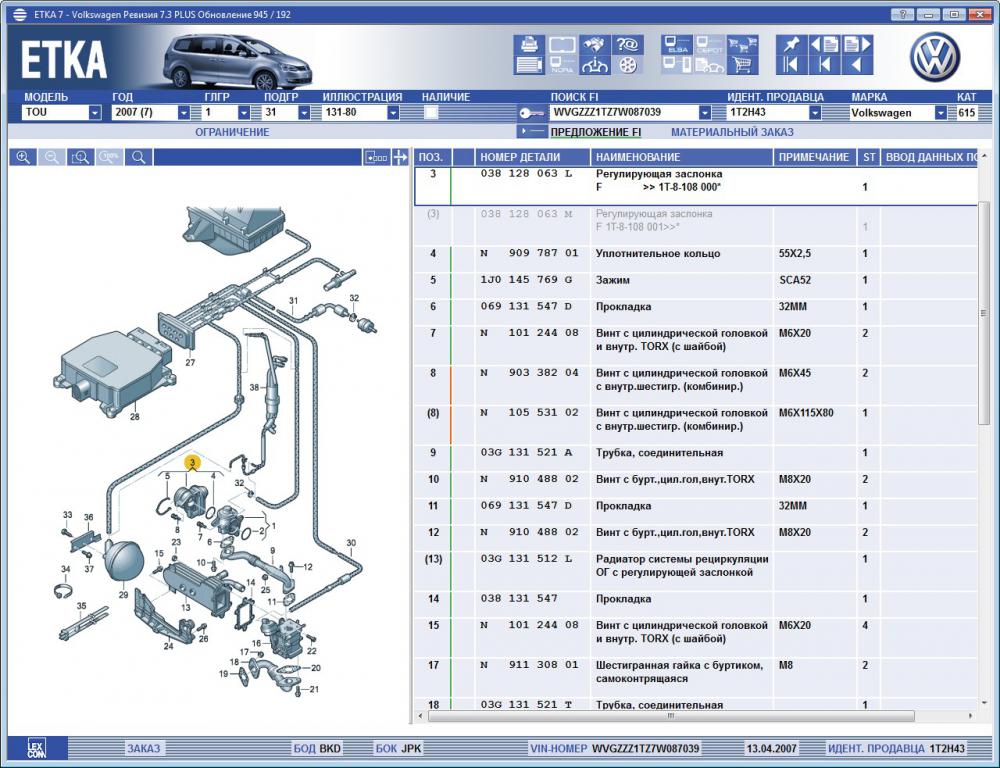Open the DEPOT icon
Screen dimensions: 1000x768
tap(709, 45)
